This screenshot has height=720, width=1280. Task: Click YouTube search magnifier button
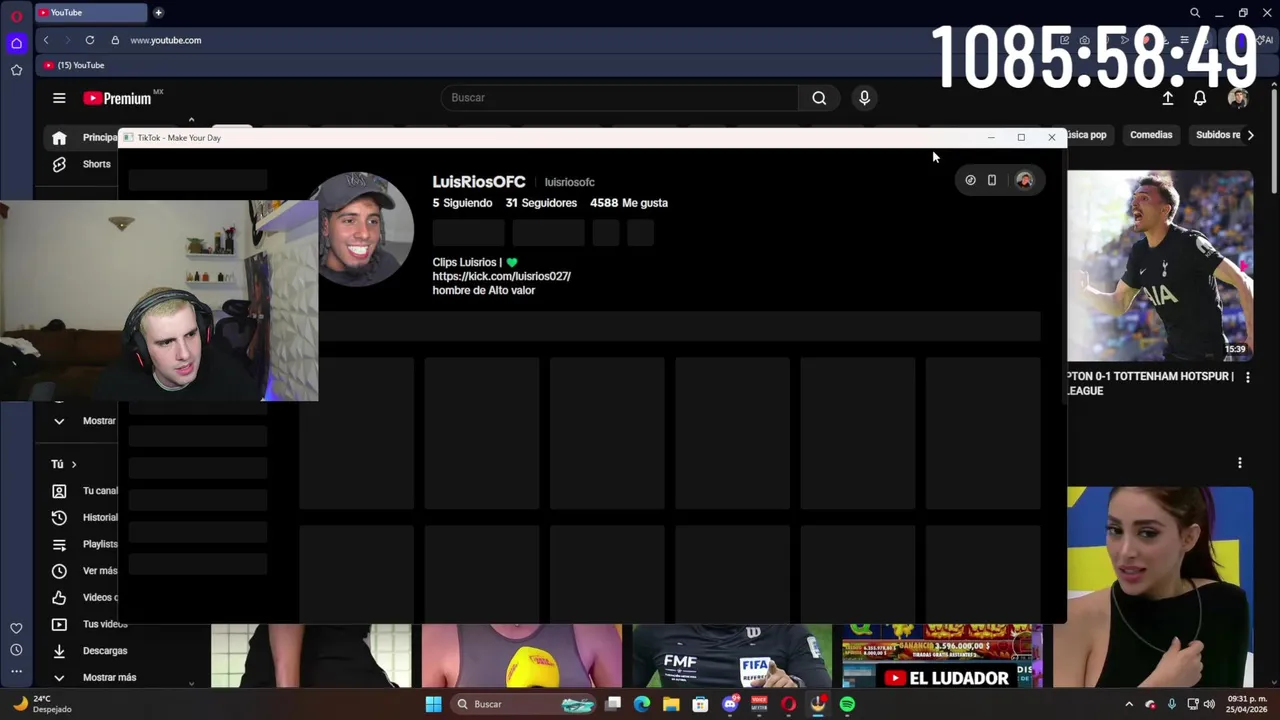(819, 98)
